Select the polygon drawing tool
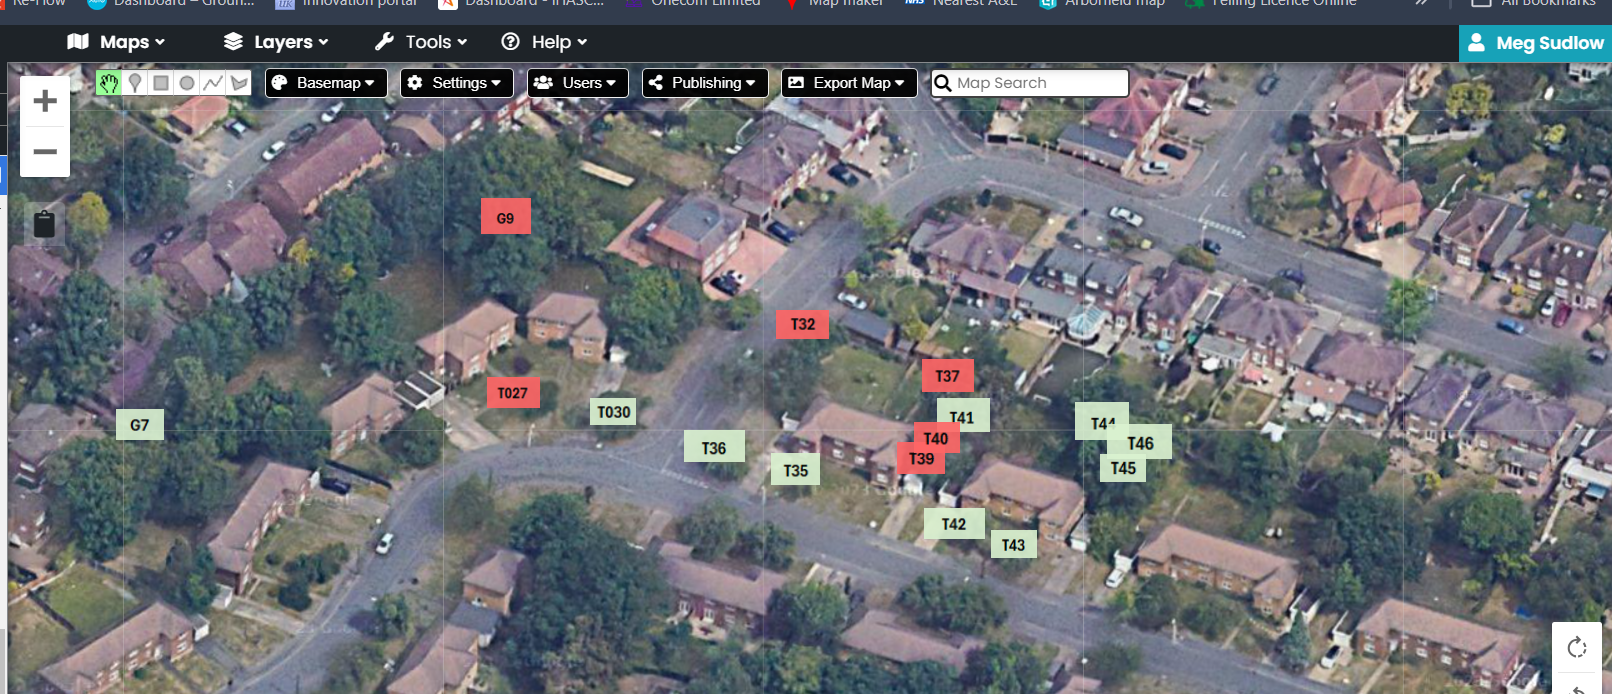The width and height of the screenshot is (1612, 694). [x=239, y=83]
